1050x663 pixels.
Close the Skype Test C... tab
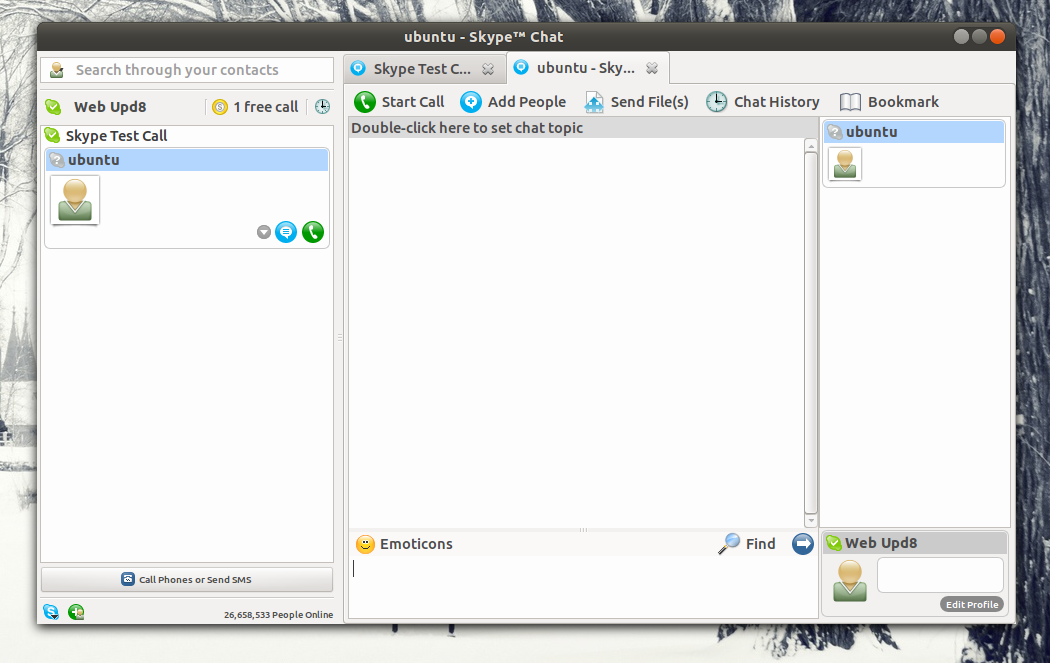coord(488,69)
